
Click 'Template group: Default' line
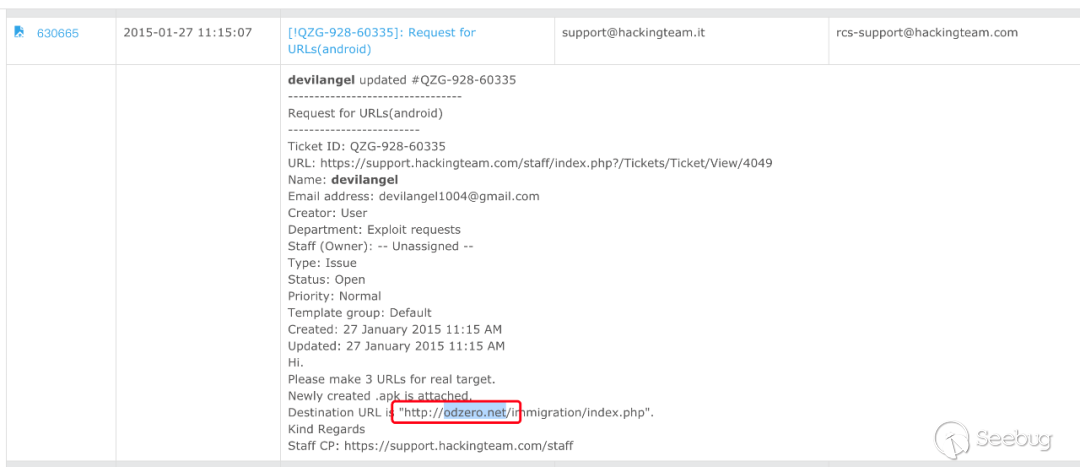point(360,313)
